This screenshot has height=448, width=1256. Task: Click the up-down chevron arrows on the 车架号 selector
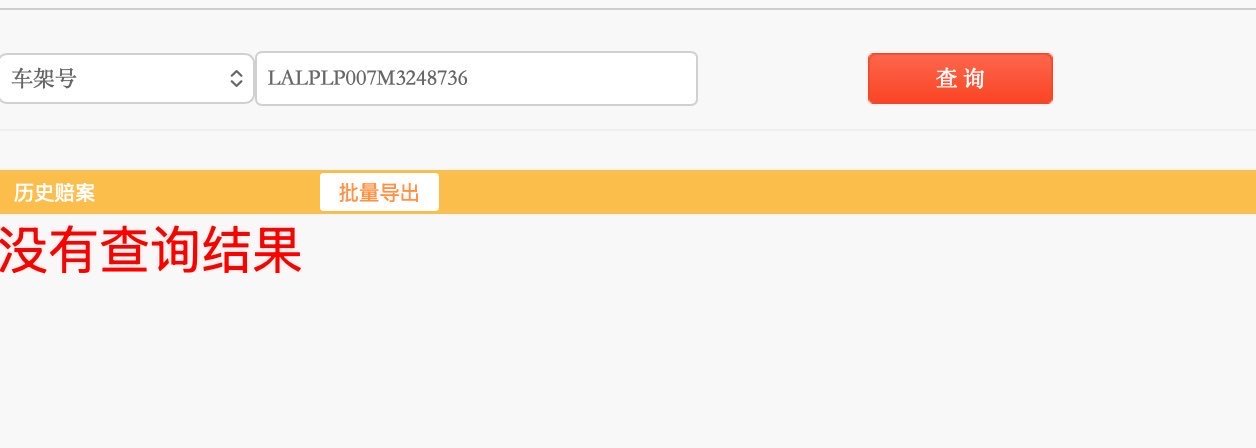point(236,78)
